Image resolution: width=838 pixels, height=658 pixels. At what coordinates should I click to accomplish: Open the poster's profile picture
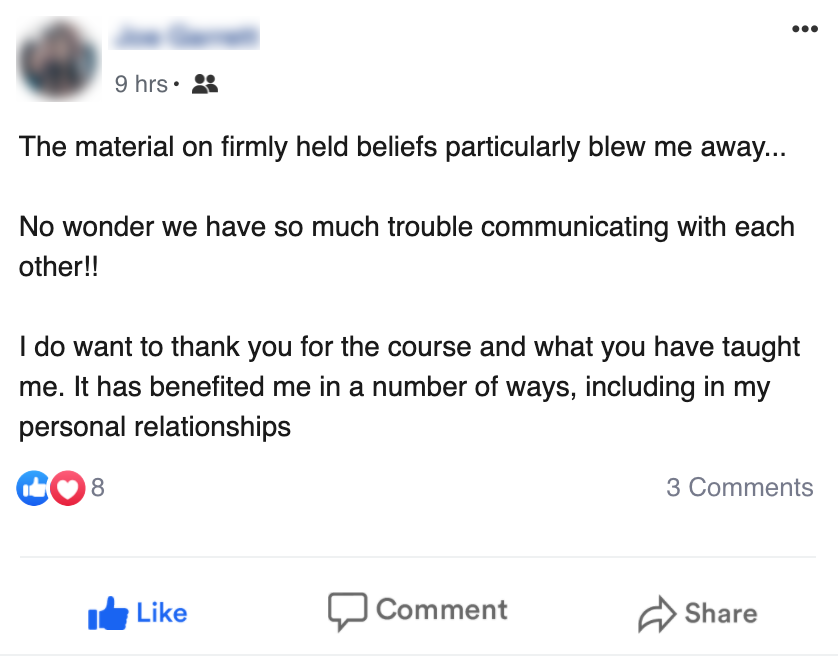coord(58,59)
